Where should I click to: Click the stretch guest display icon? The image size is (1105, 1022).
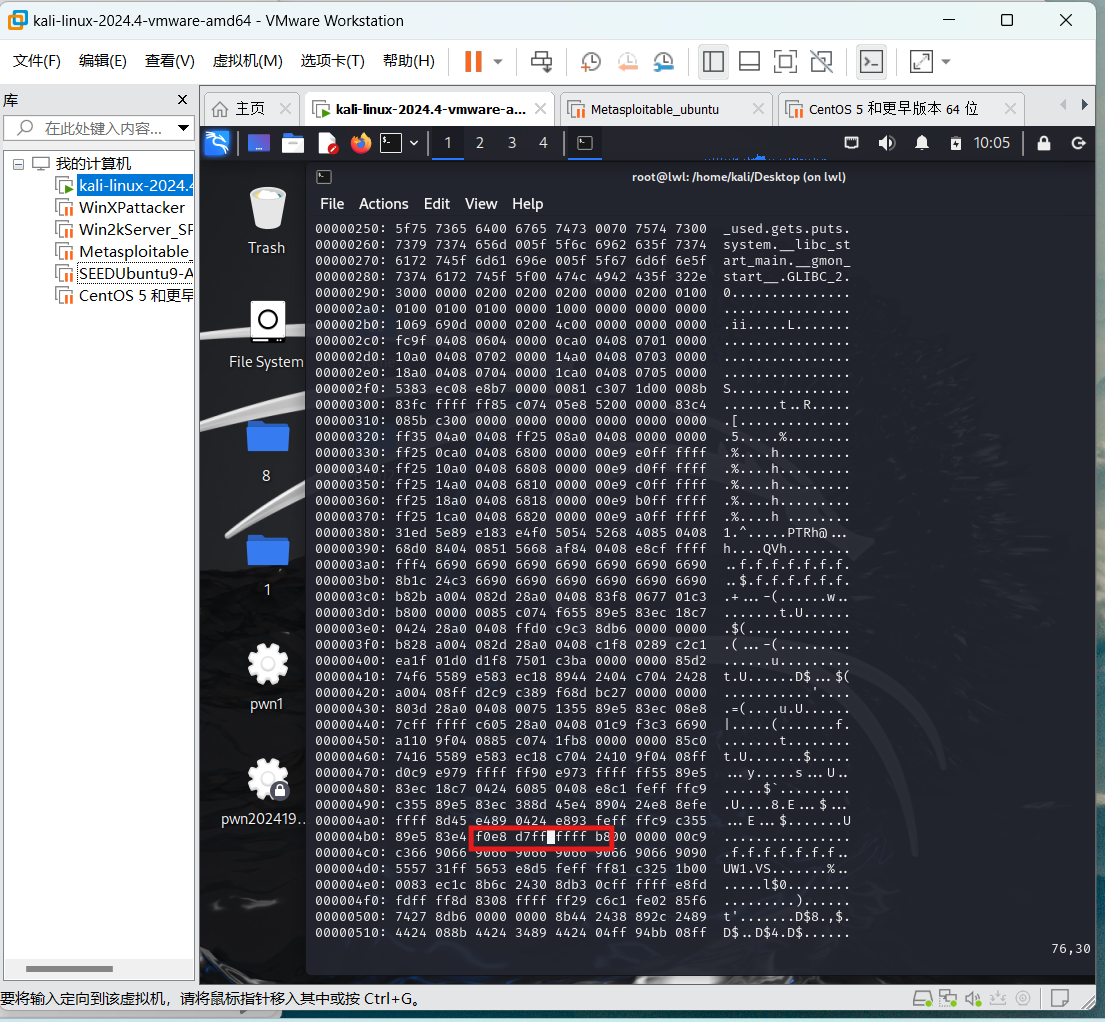click(x=921, y=61)
